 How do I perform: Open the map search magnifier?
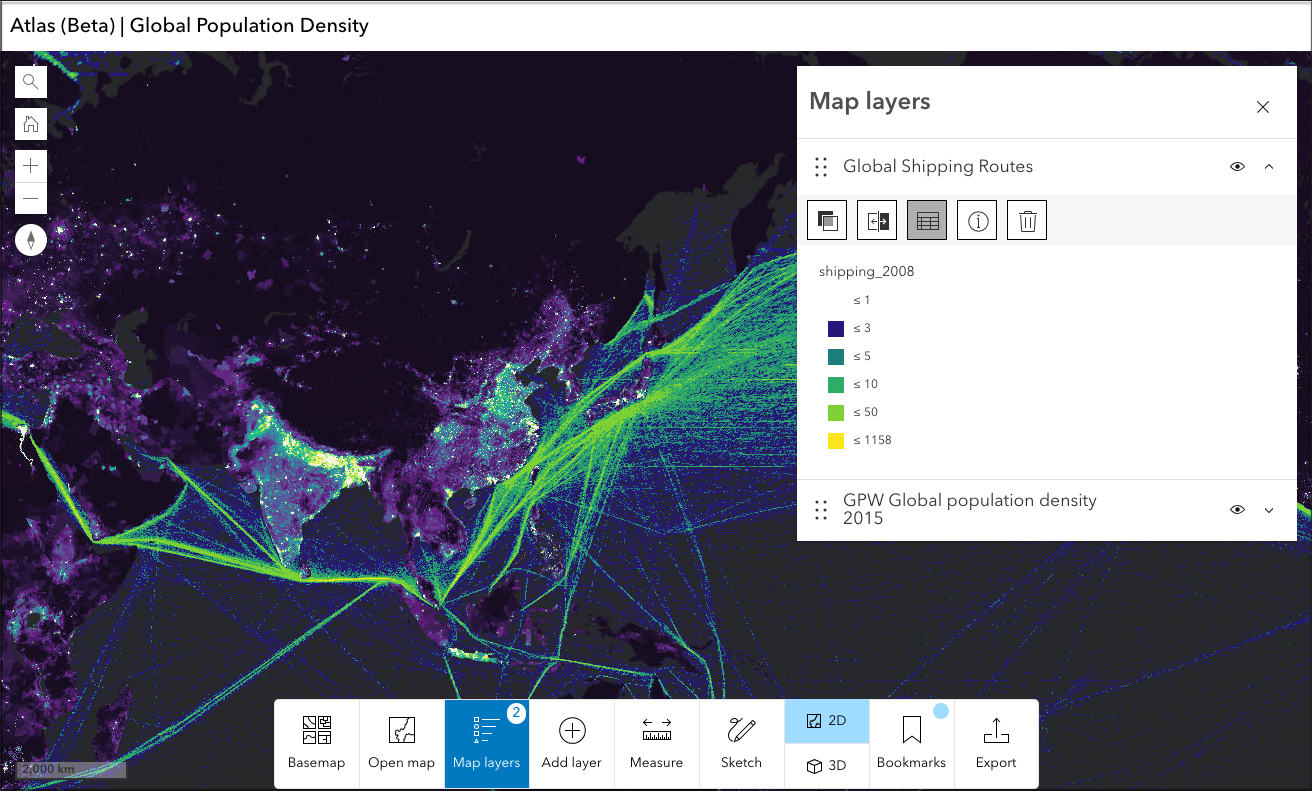coord(31,82)
